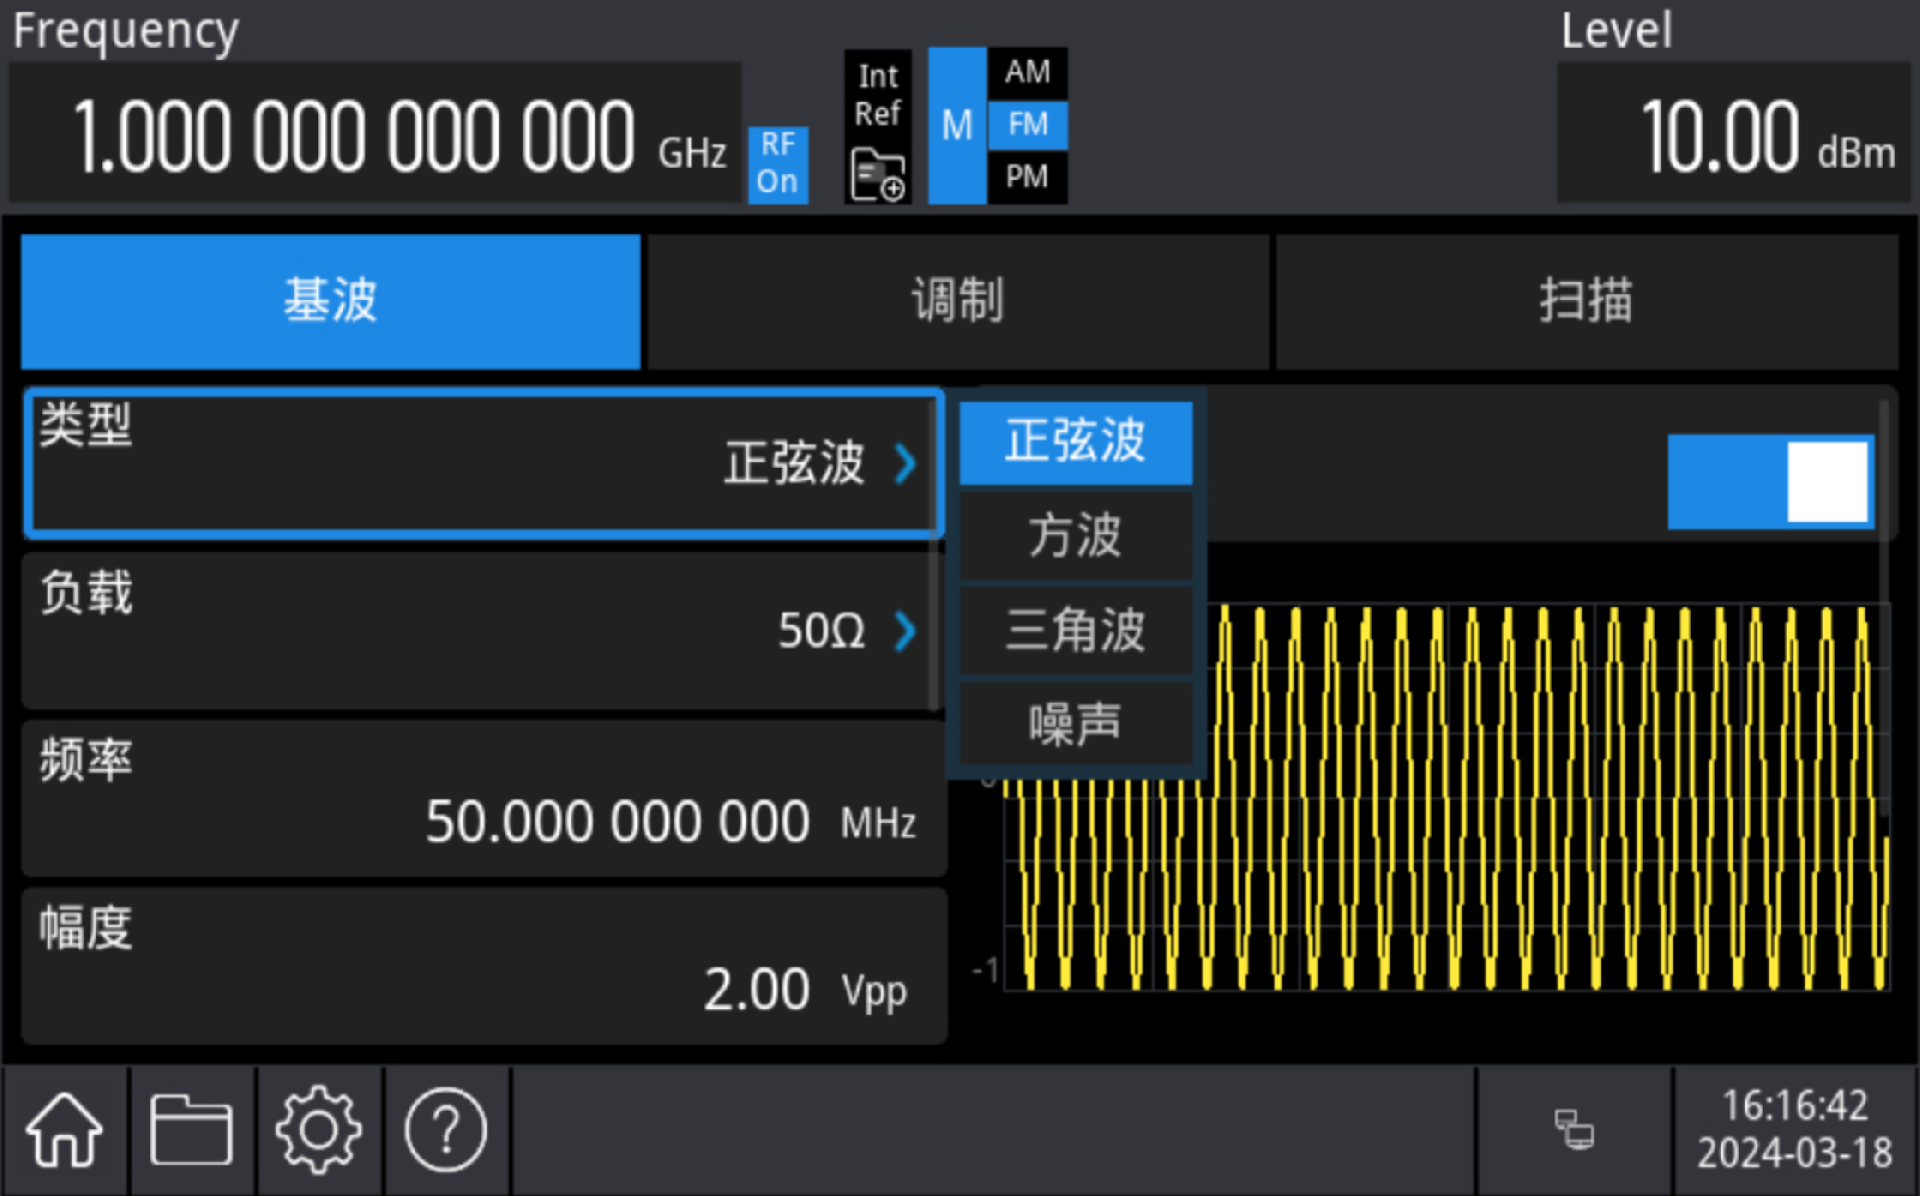1920x1196 pixels.
Task: Expand the 类型 waveform type chevron
Action: click(x=905, y=463)
